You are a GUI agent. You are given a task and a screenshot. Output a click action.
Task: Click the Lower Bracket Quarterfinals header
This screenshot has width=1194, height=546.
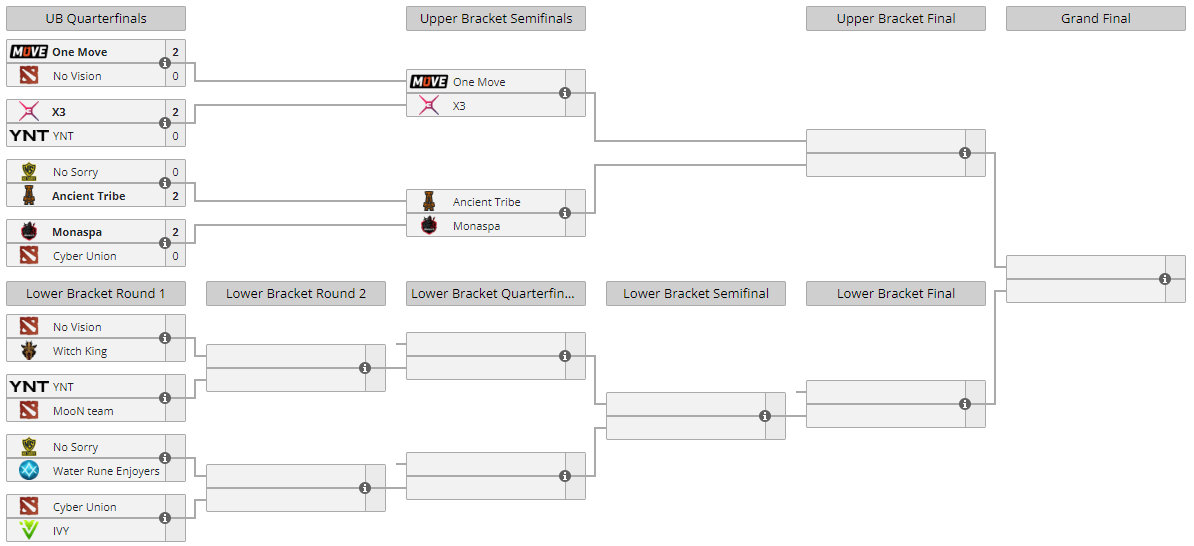click(x=496, y=294)
